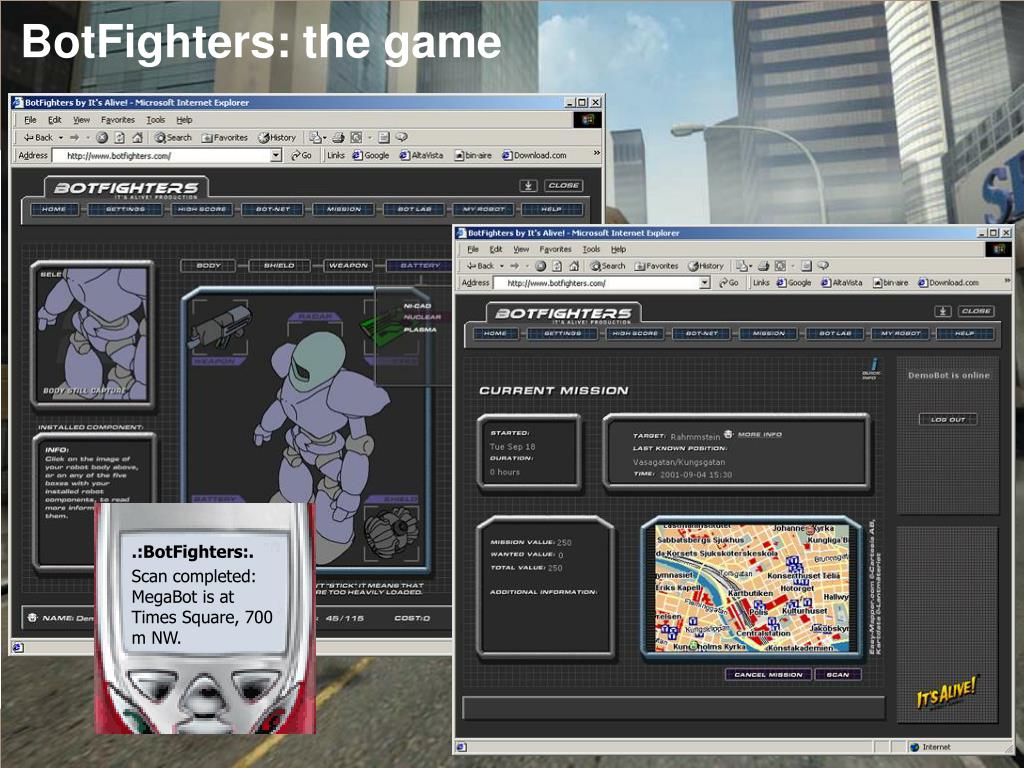Select BATTERY tab in Bot Lab

[x=420, y=266]
